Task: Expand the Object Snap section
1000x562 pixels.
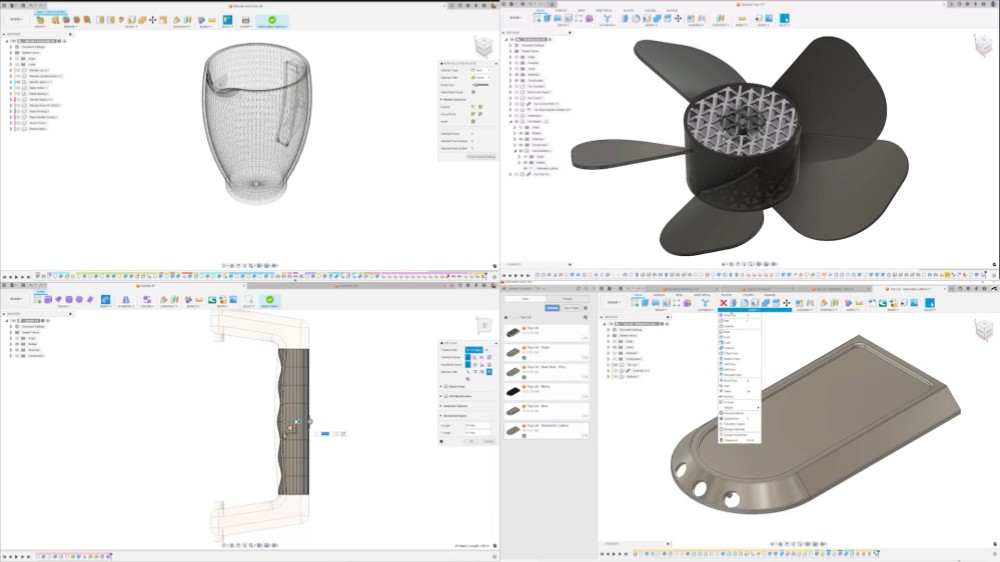Action: point(441,386)
